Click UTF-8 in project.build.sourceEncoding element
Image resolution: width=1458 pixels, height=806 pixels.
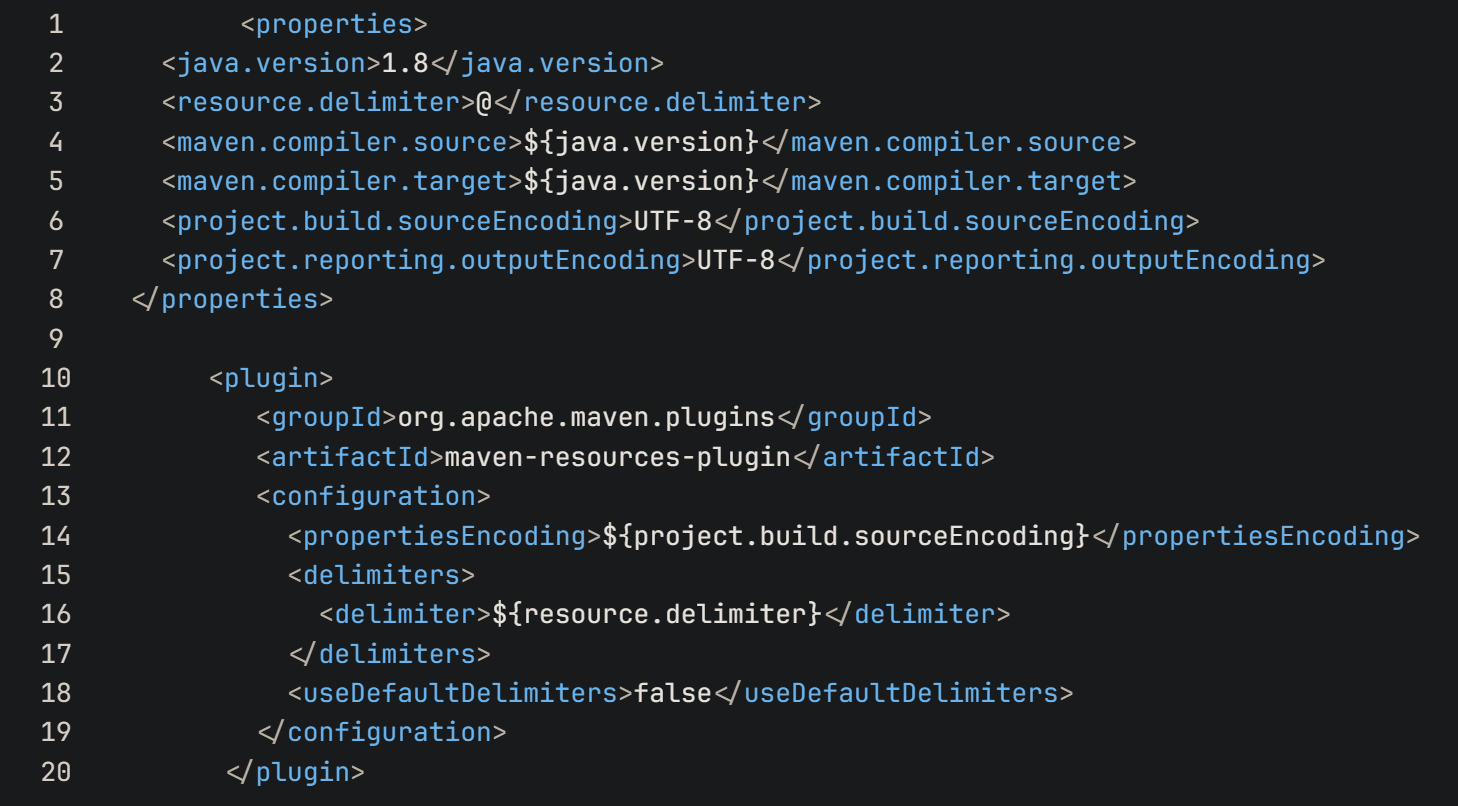pos(673,220)
